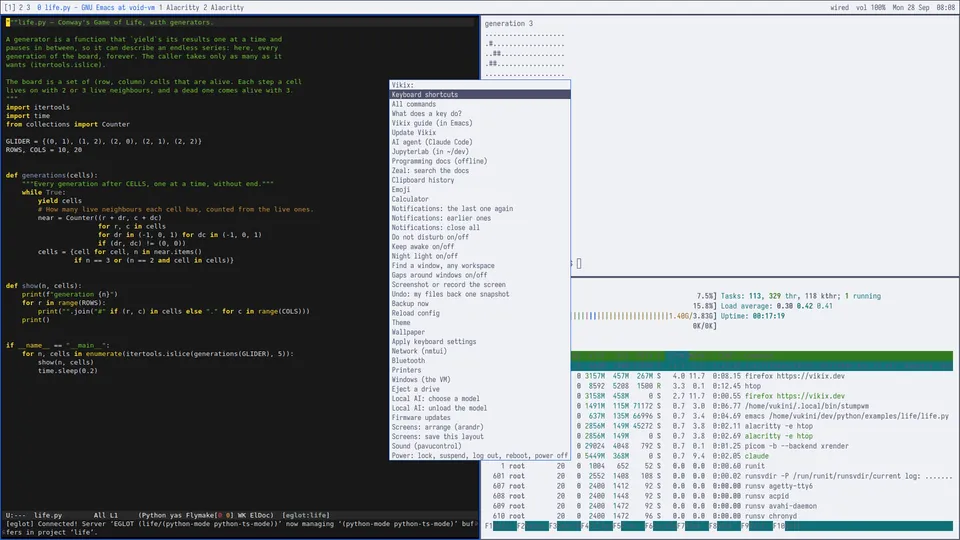Toggle Keep awake on/off
The height and width of the screenshot is (540, 960).
pyautogui.click(x=480, y=247)
